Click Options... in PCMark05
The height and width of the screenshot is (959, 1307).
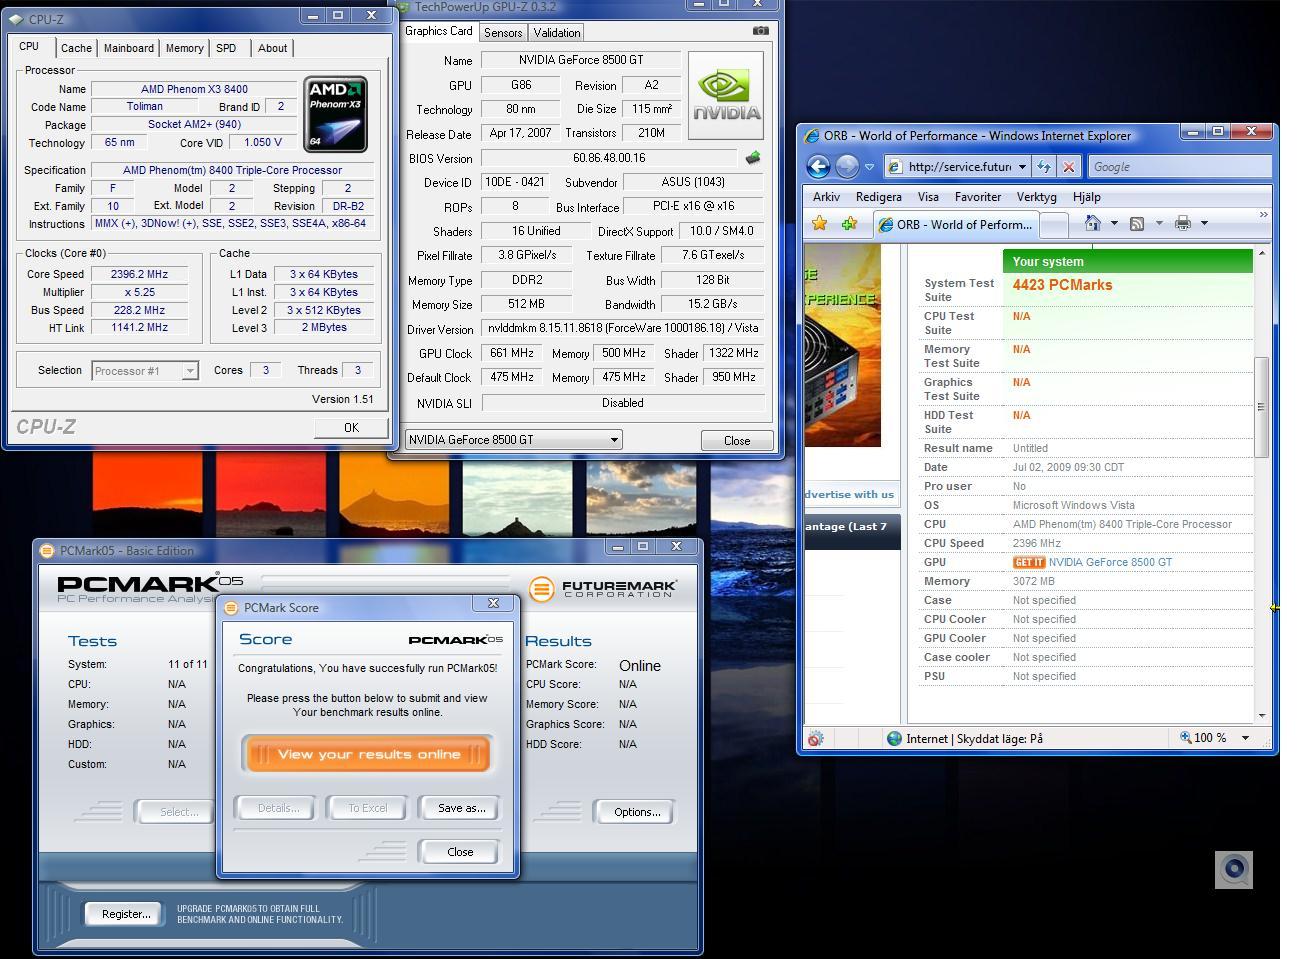(637, 812)
